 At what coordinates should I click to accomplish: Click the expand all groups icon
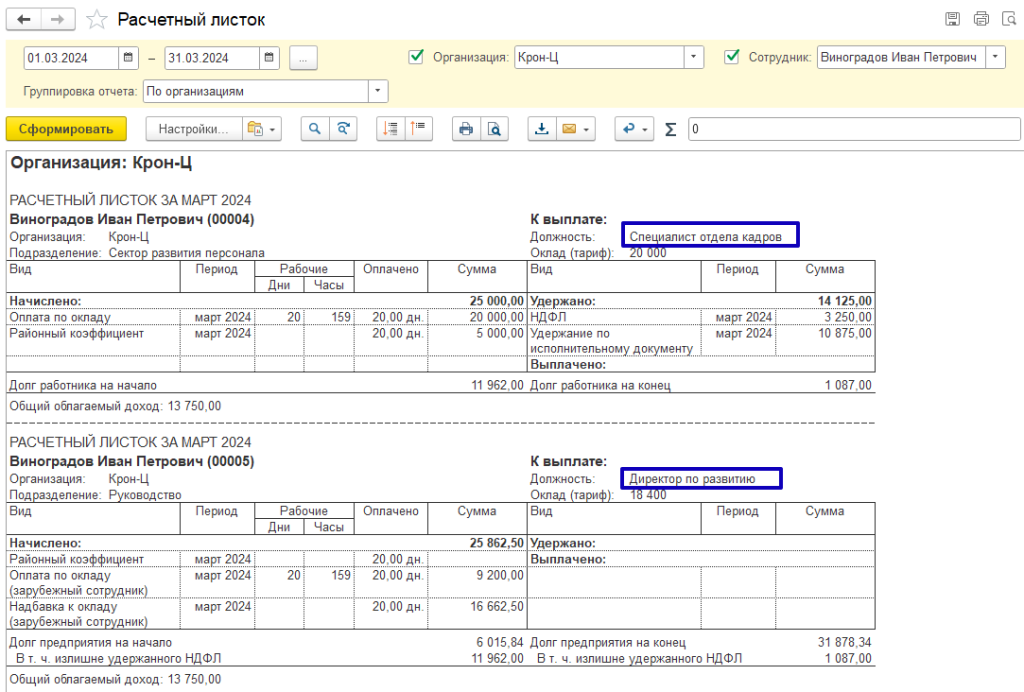[391, 129]
